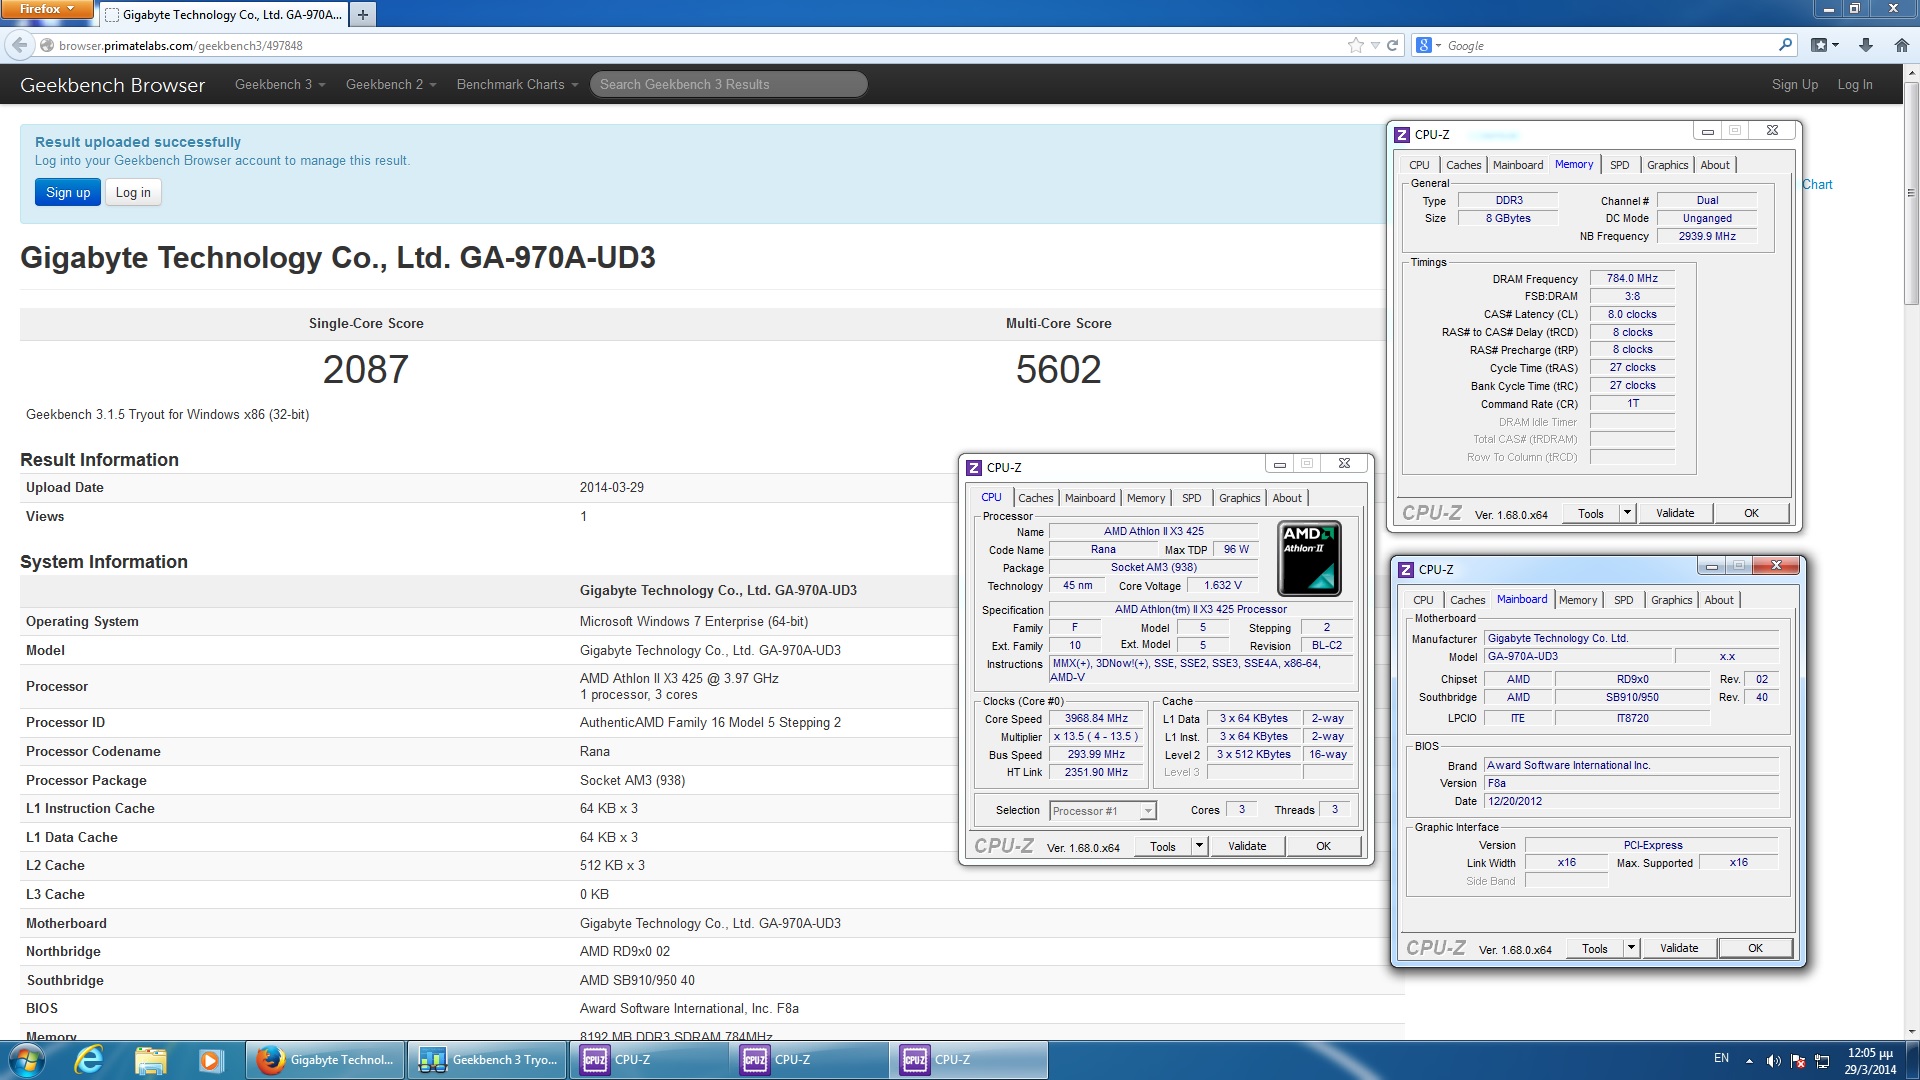Click the Google search input box

(x=1610, y=45)
